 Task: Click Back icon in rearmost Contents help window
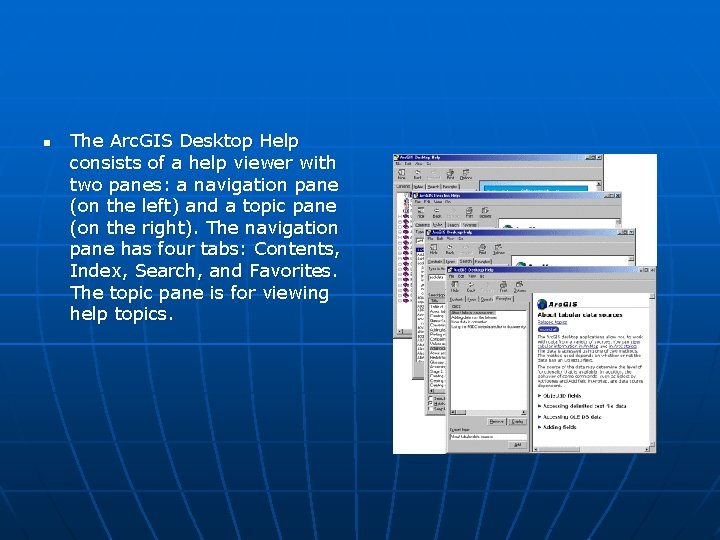pyautogui.click(x=417, y=174)
